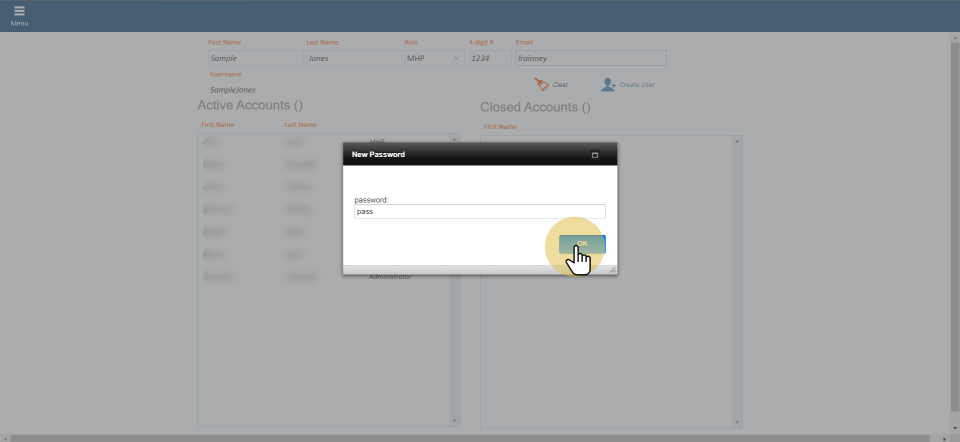Click the Clear broom icon
This screenshot has height=442, width=960.
click(x=541, y=85)
